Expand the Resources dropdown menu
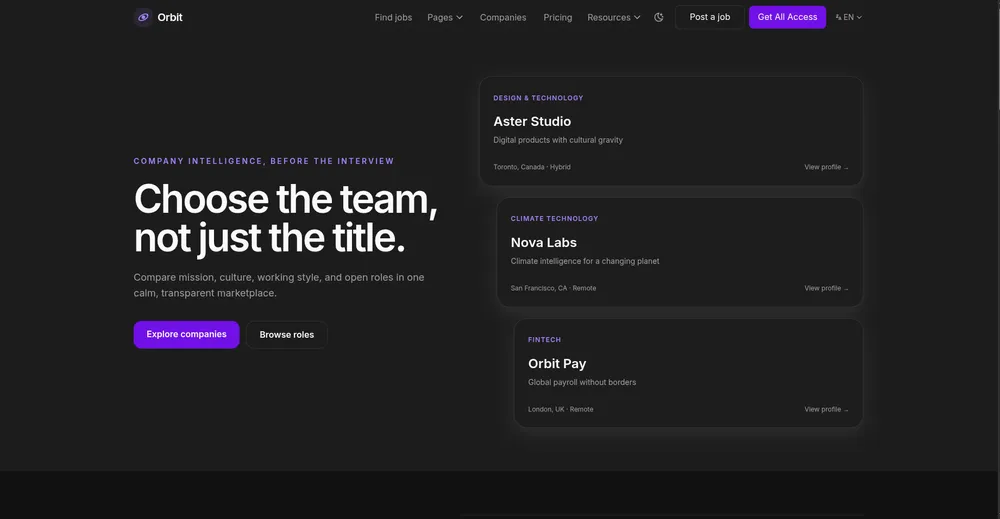 (614, 17)
